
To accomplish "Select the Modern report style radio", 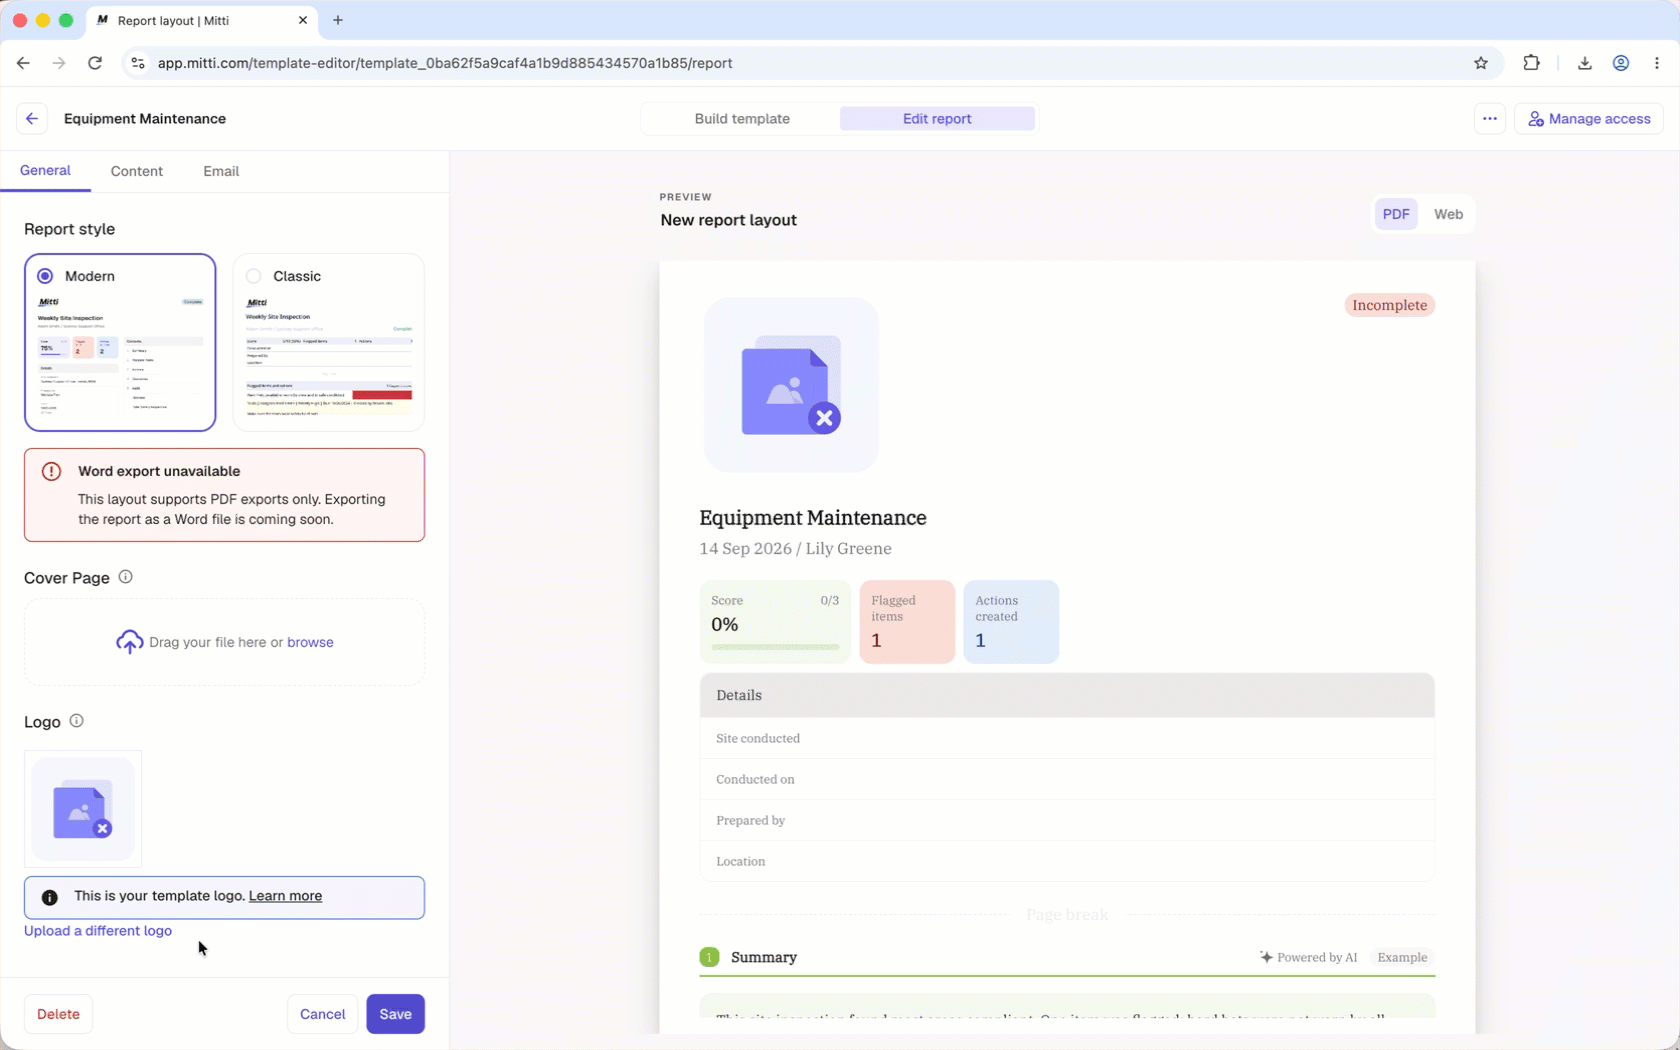I will tap(45, 276).
